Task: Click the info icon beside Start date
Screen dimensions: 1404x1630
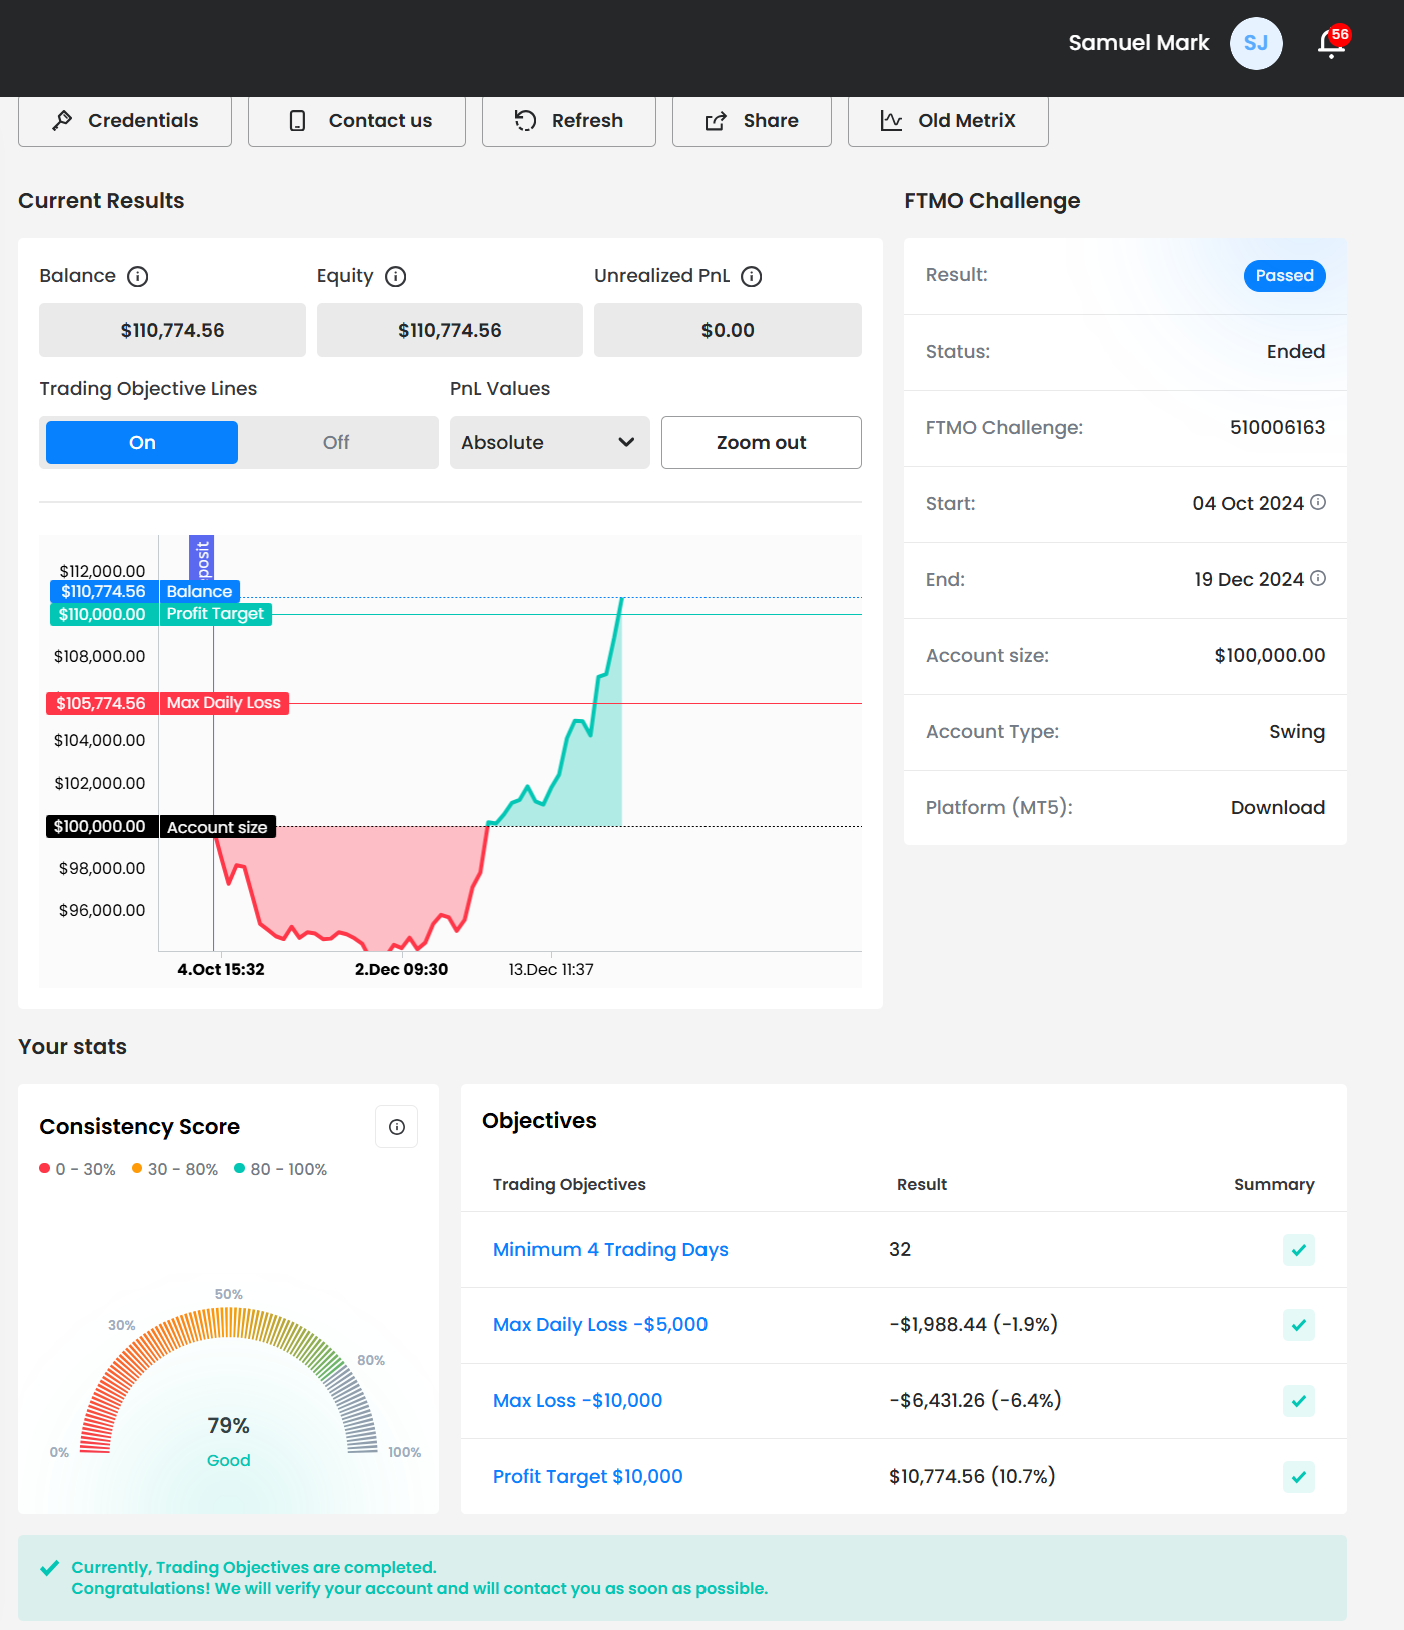Action: (1318, 502)
